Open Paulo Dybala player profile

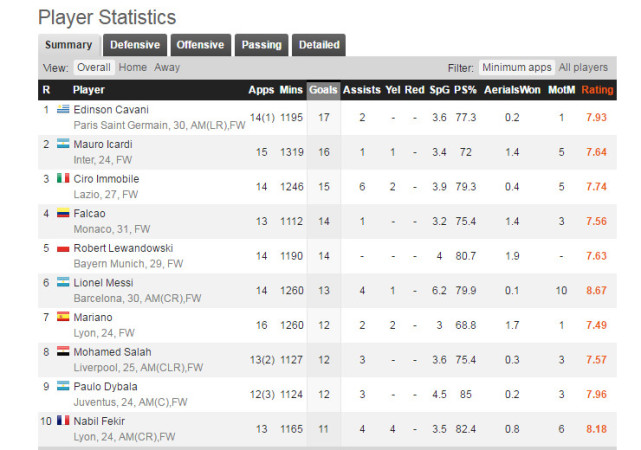pyautogui.click(x=106, y=386)
